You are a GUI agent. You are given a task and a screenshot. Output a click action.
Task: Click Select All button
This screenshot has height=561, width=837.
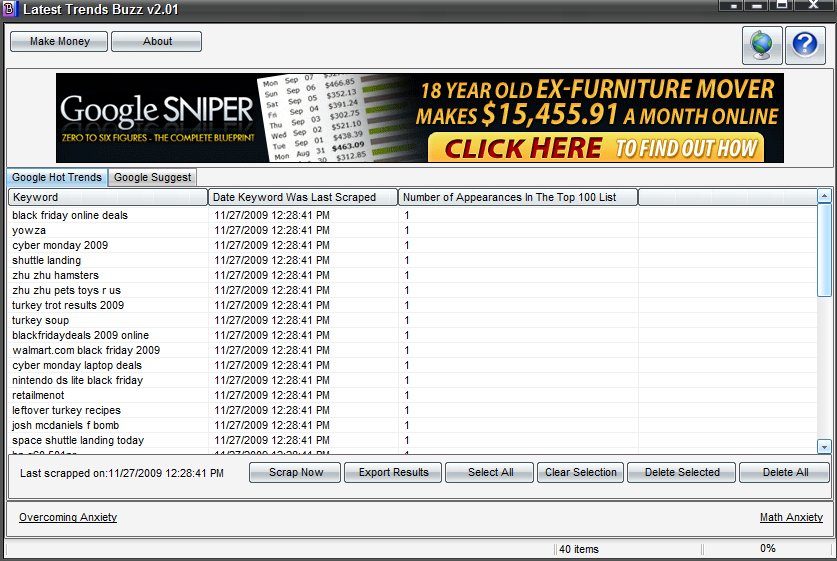coord(489,472)
